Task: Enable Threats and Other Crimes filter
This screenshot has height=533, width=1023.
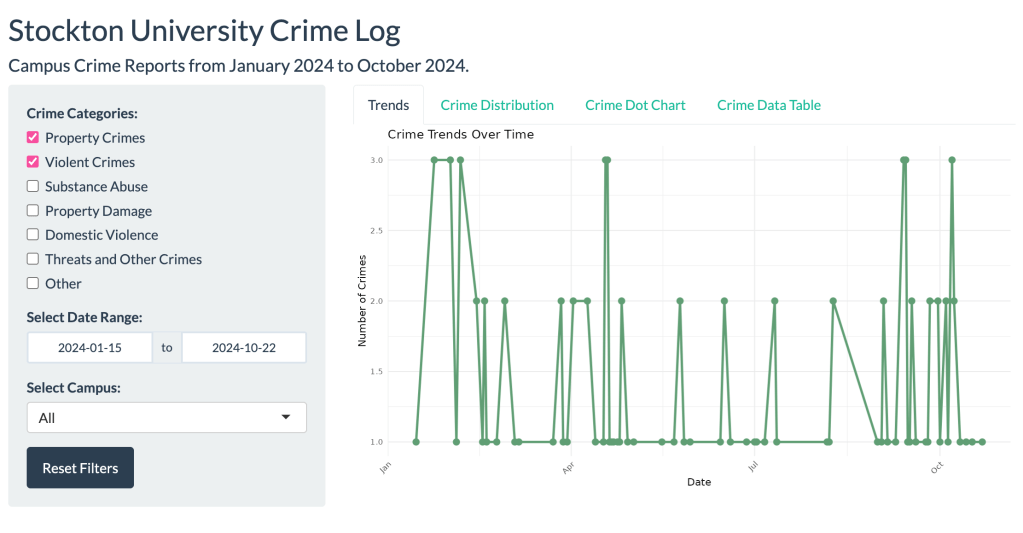Action: (33, 259)
